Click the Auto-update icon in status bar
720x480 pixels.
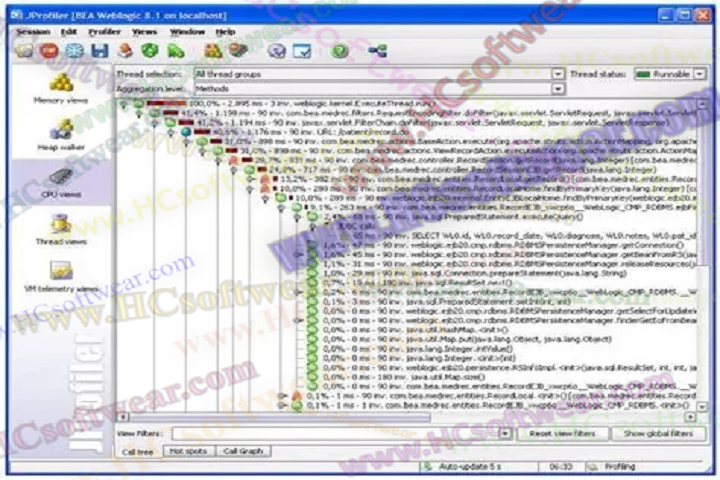(428, 467)
